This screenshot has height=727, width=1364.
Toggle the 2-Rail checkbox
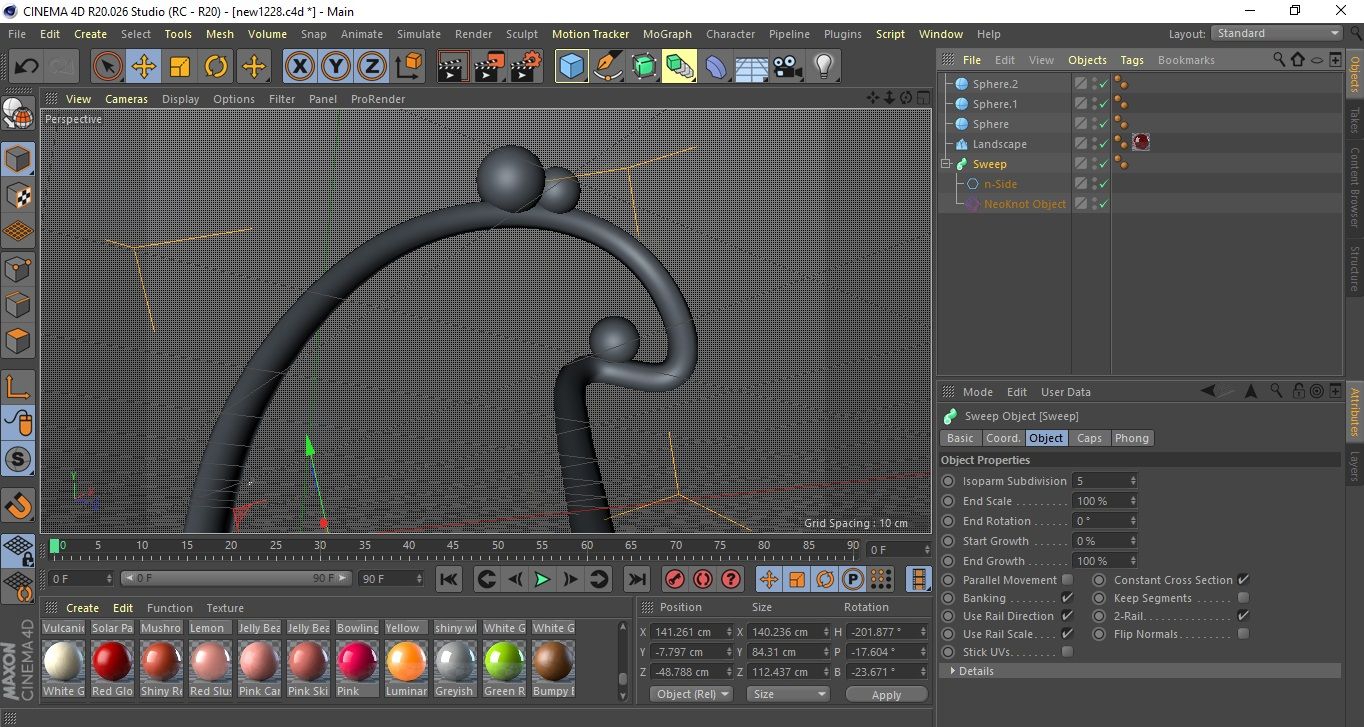click(1243, 616)
